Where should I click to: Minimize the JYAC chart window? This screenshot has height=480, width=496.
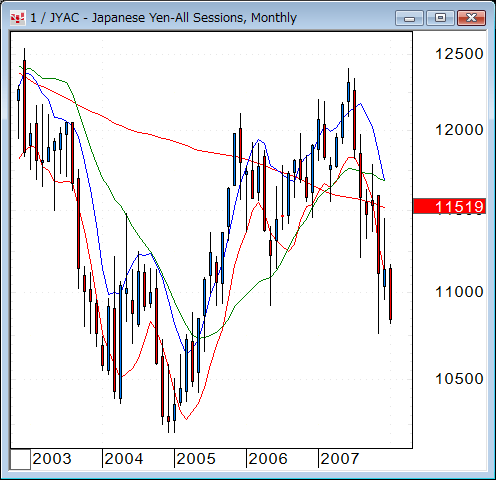point(409,18)
